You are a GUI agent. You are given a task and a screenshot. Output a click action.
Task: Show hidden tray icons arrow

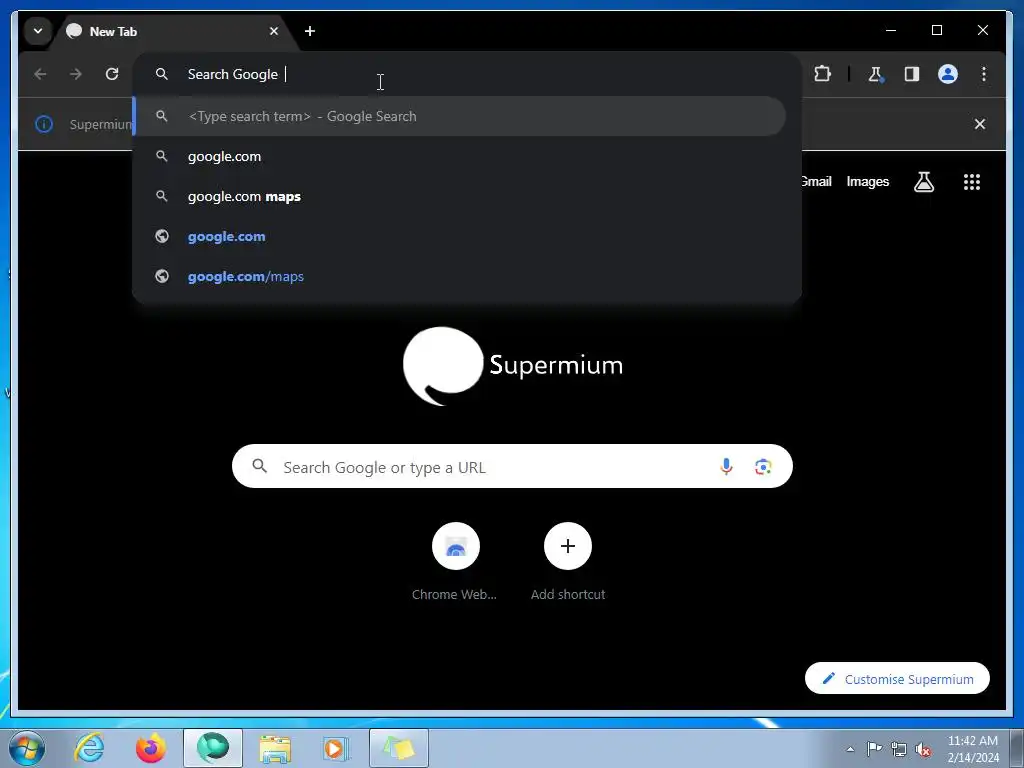[850, 749]
